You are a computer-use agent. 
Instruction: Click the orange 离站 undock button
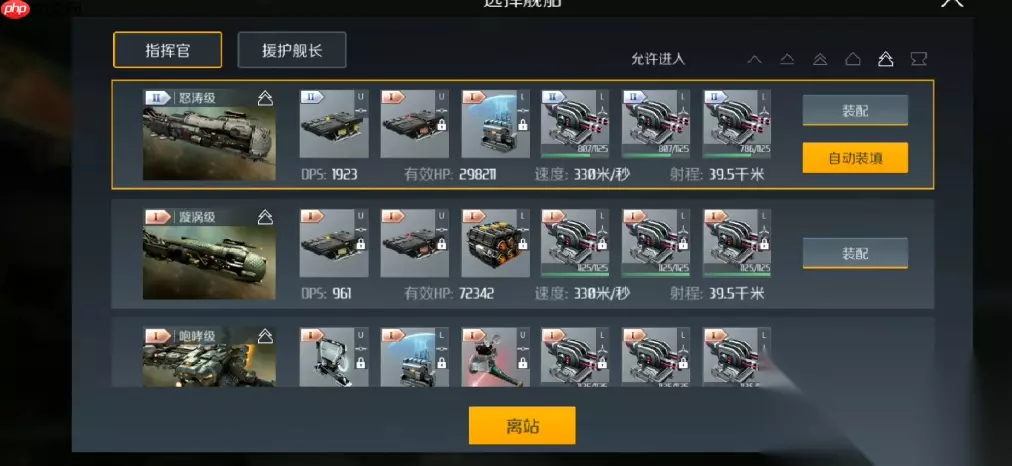(522, 425)
